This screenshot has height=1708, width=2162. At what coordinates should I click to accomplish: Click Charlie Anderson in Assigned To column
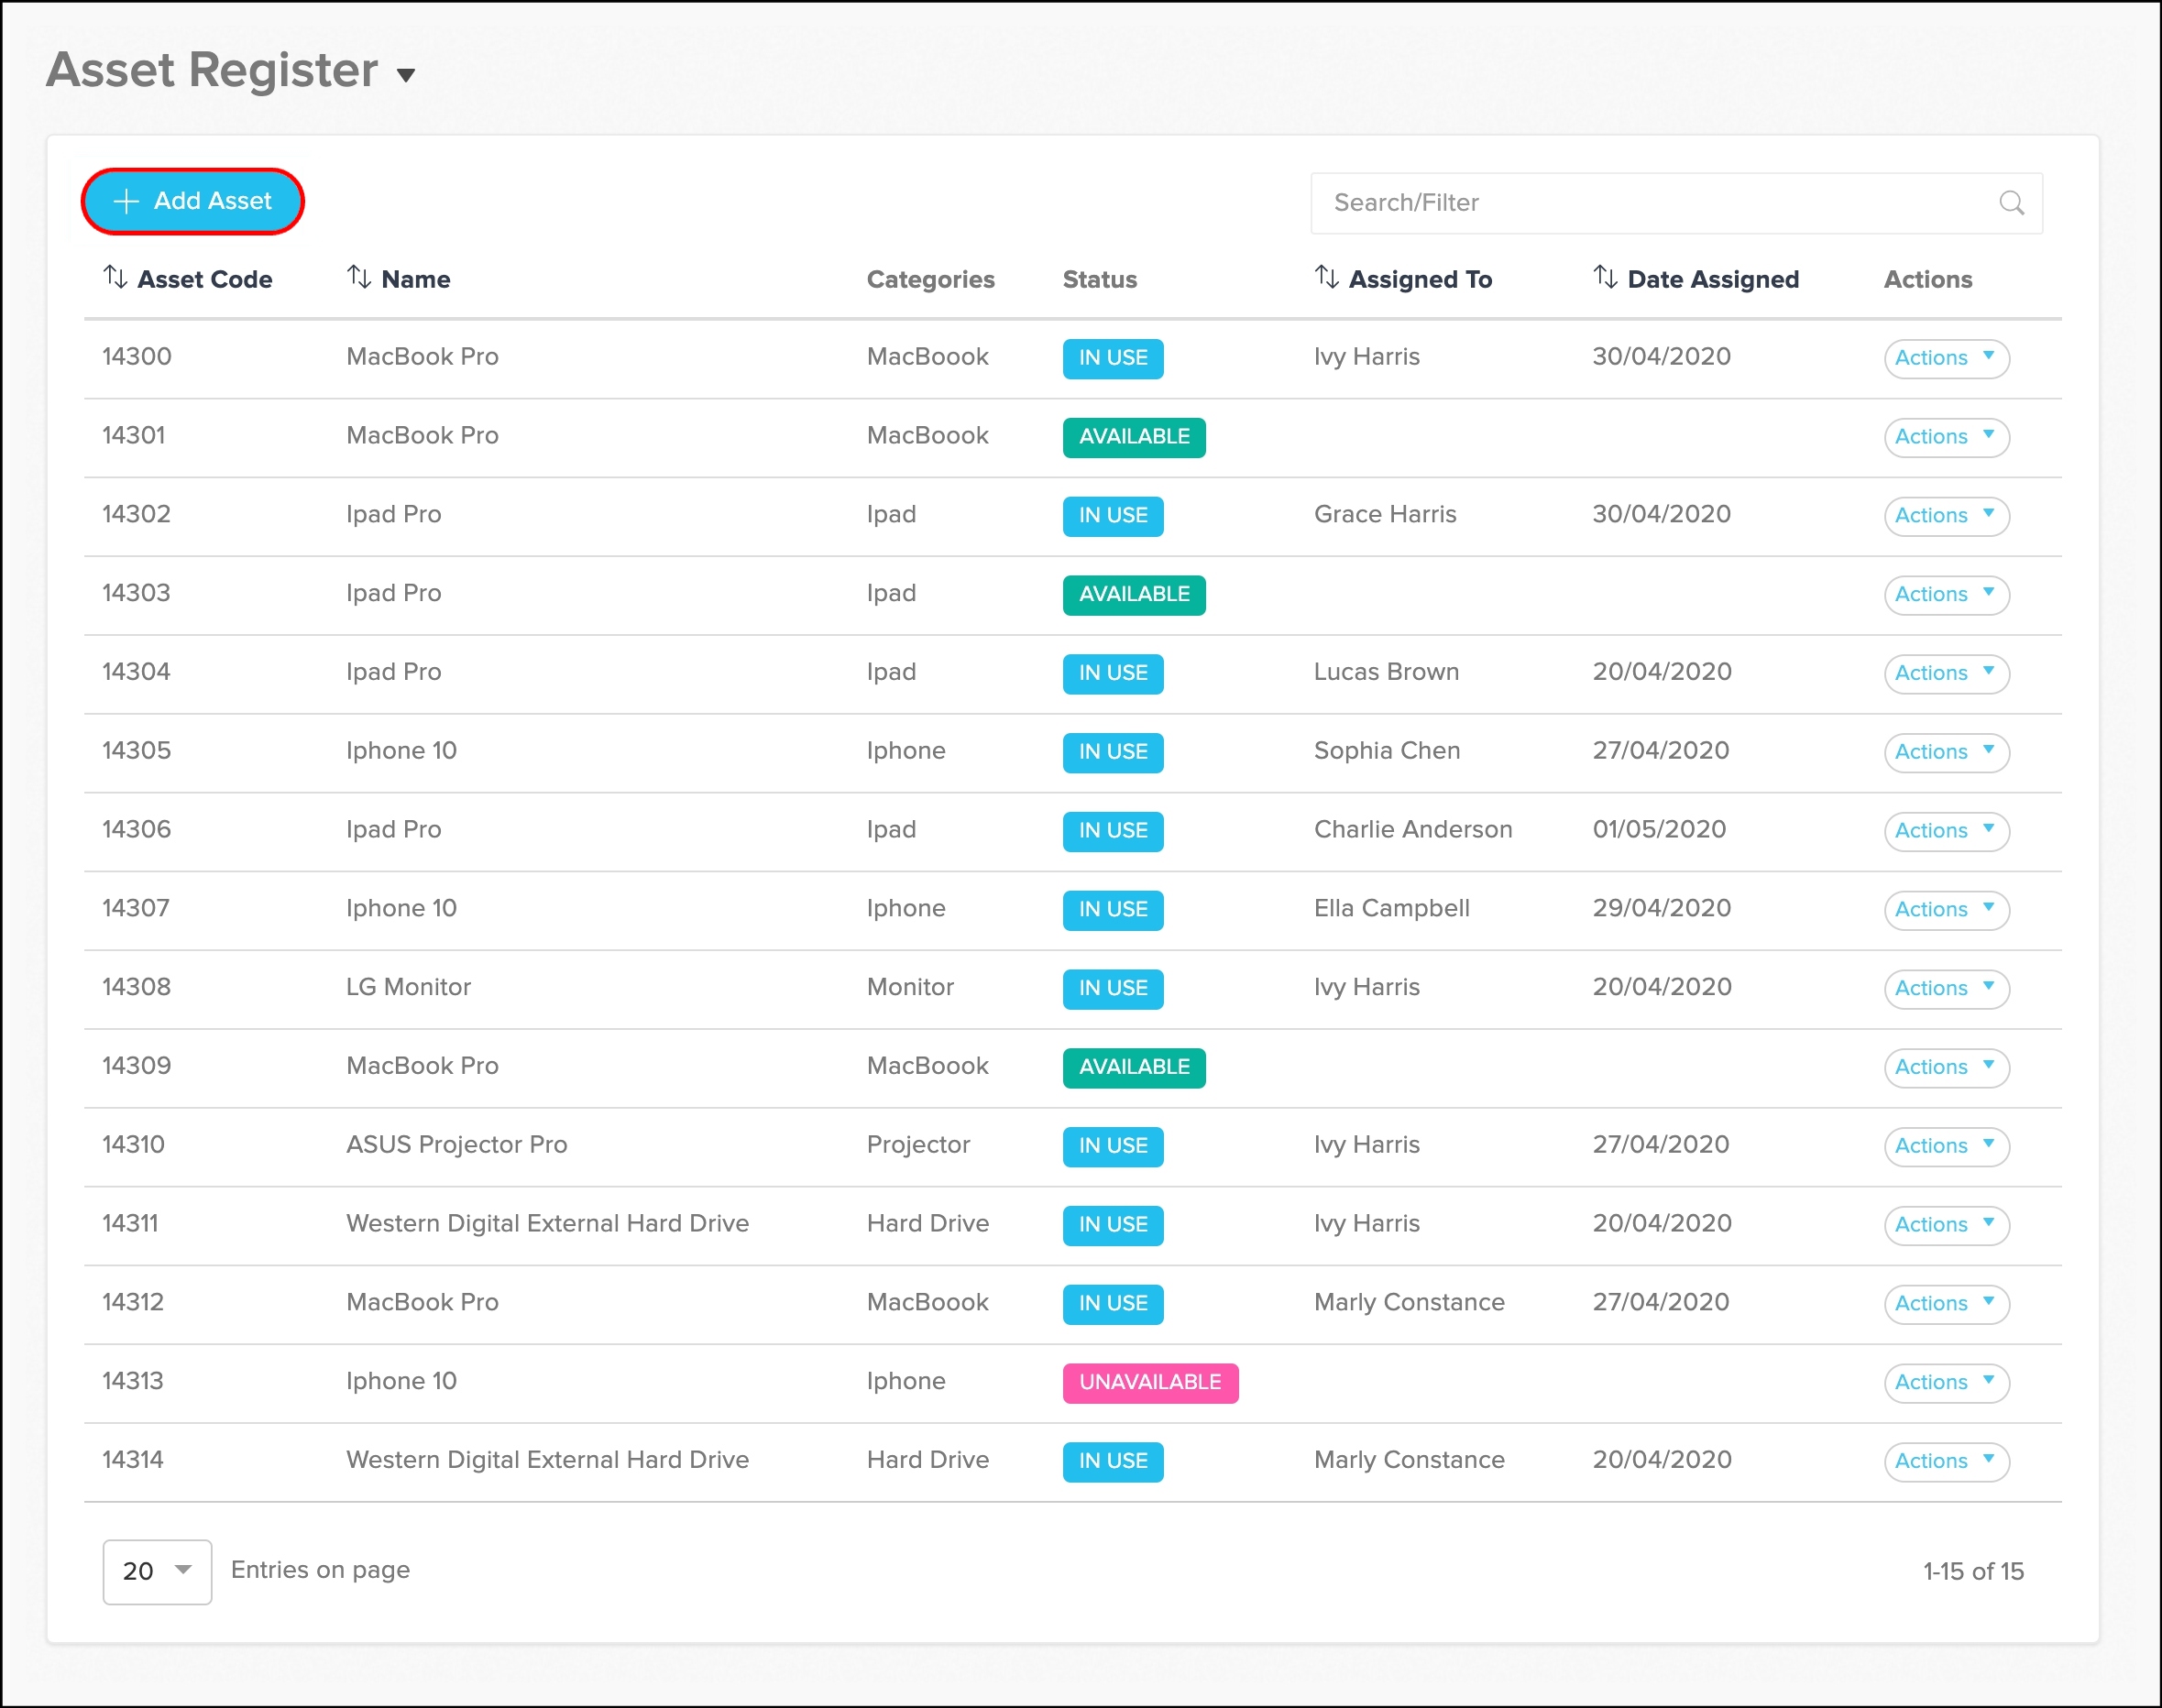tap(1412, 829)
